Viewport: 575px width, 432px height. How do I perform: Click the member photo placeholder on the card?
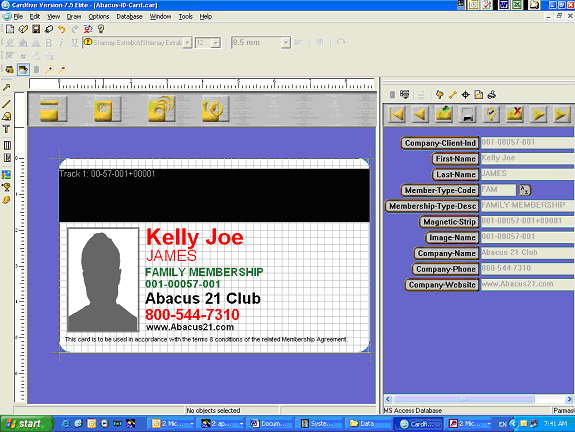(103, 280)
